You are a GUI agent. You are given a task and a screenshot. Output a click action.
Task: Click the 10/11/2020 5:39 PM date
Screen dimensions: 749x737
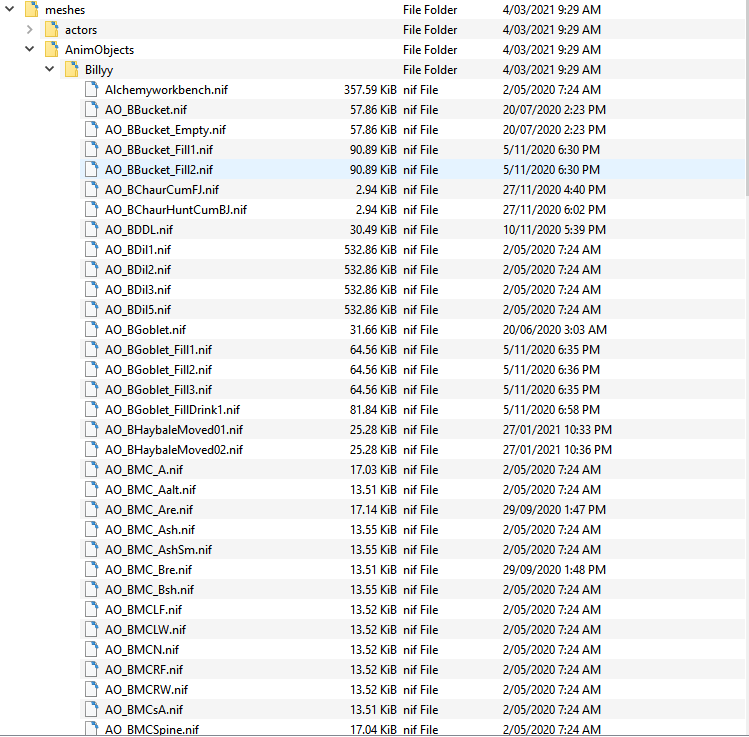tap(554, 230)
